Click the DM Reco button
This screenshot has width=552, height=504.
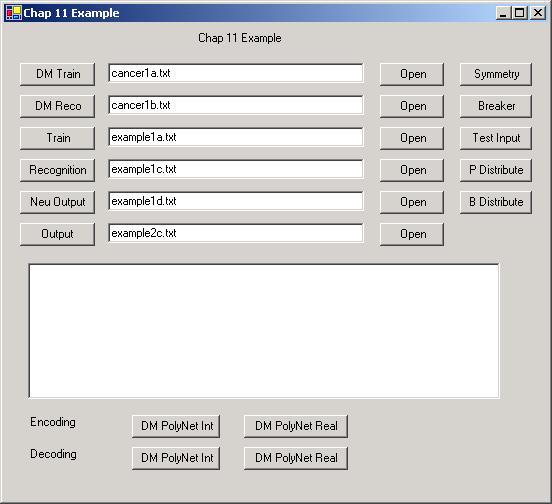[x=57, y=106]
